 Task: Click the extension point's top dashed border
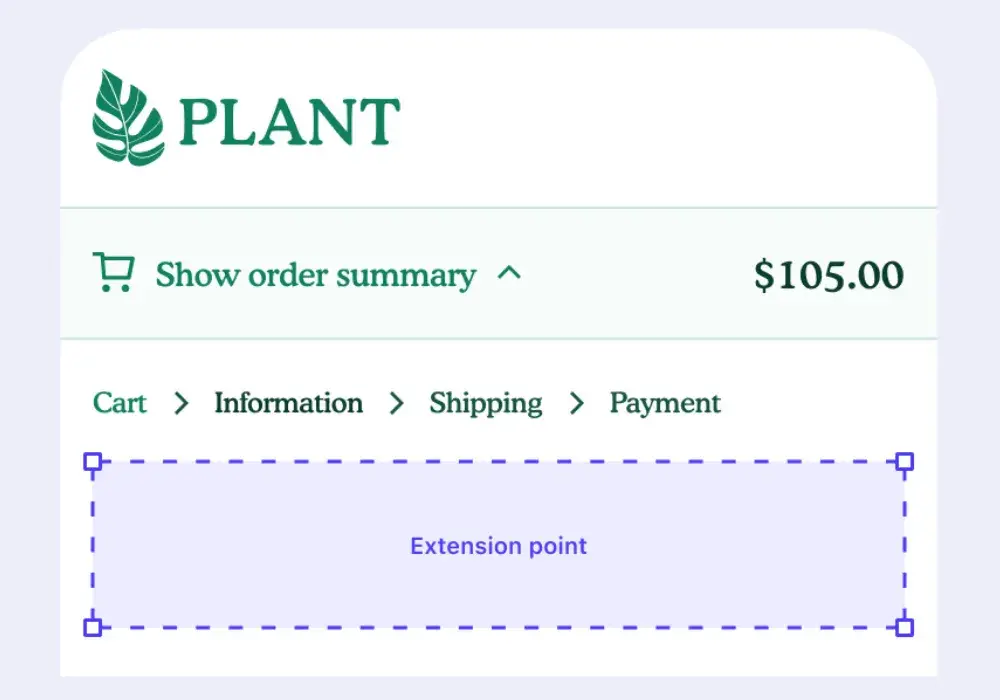[x=498, y=462]
